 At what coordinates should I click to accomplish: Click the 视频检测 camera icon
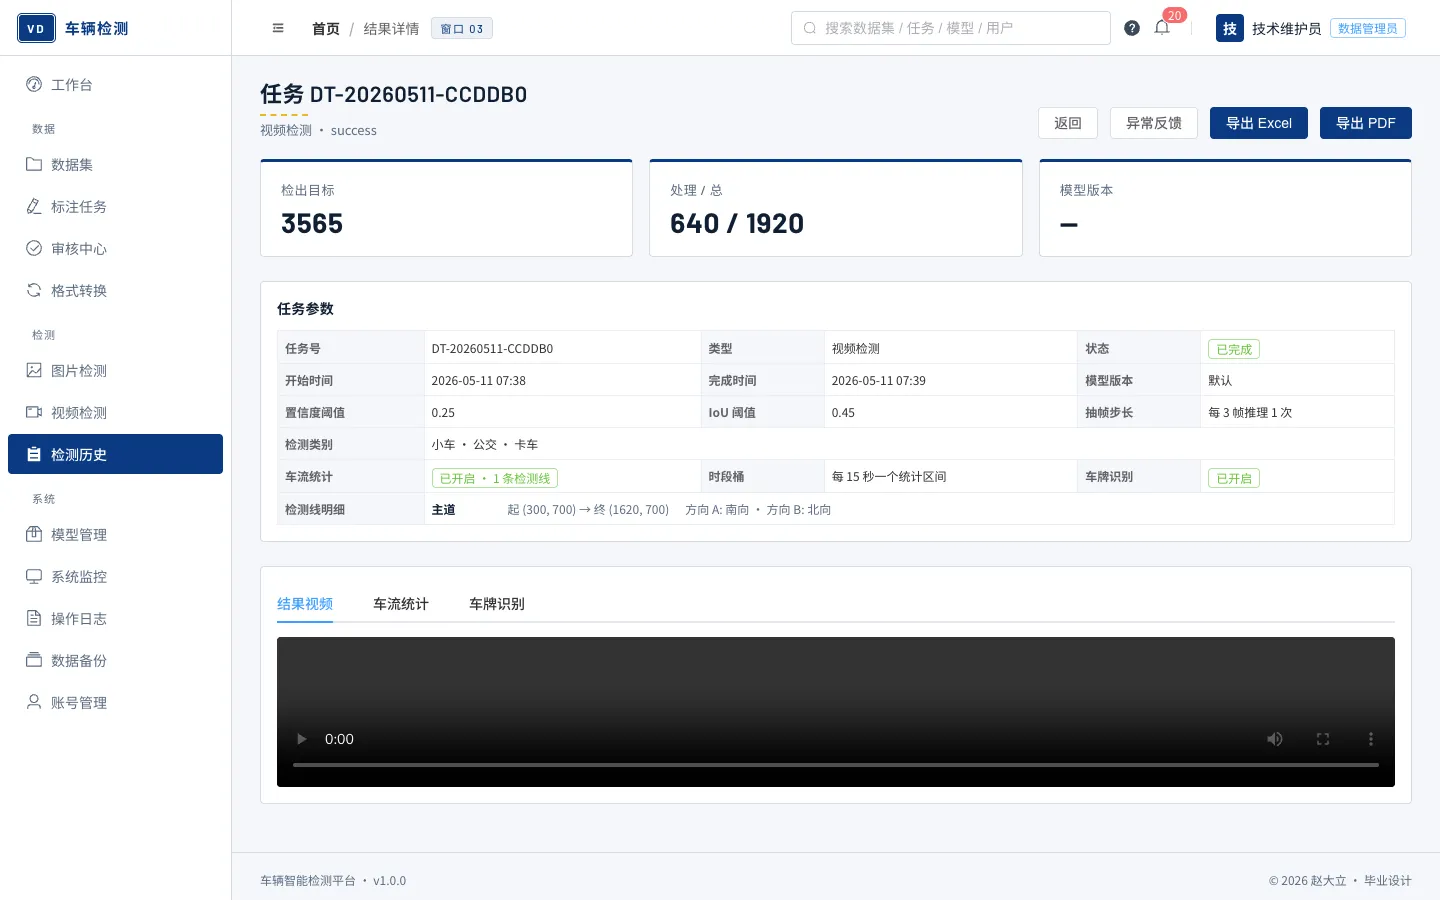click(34, 413)
